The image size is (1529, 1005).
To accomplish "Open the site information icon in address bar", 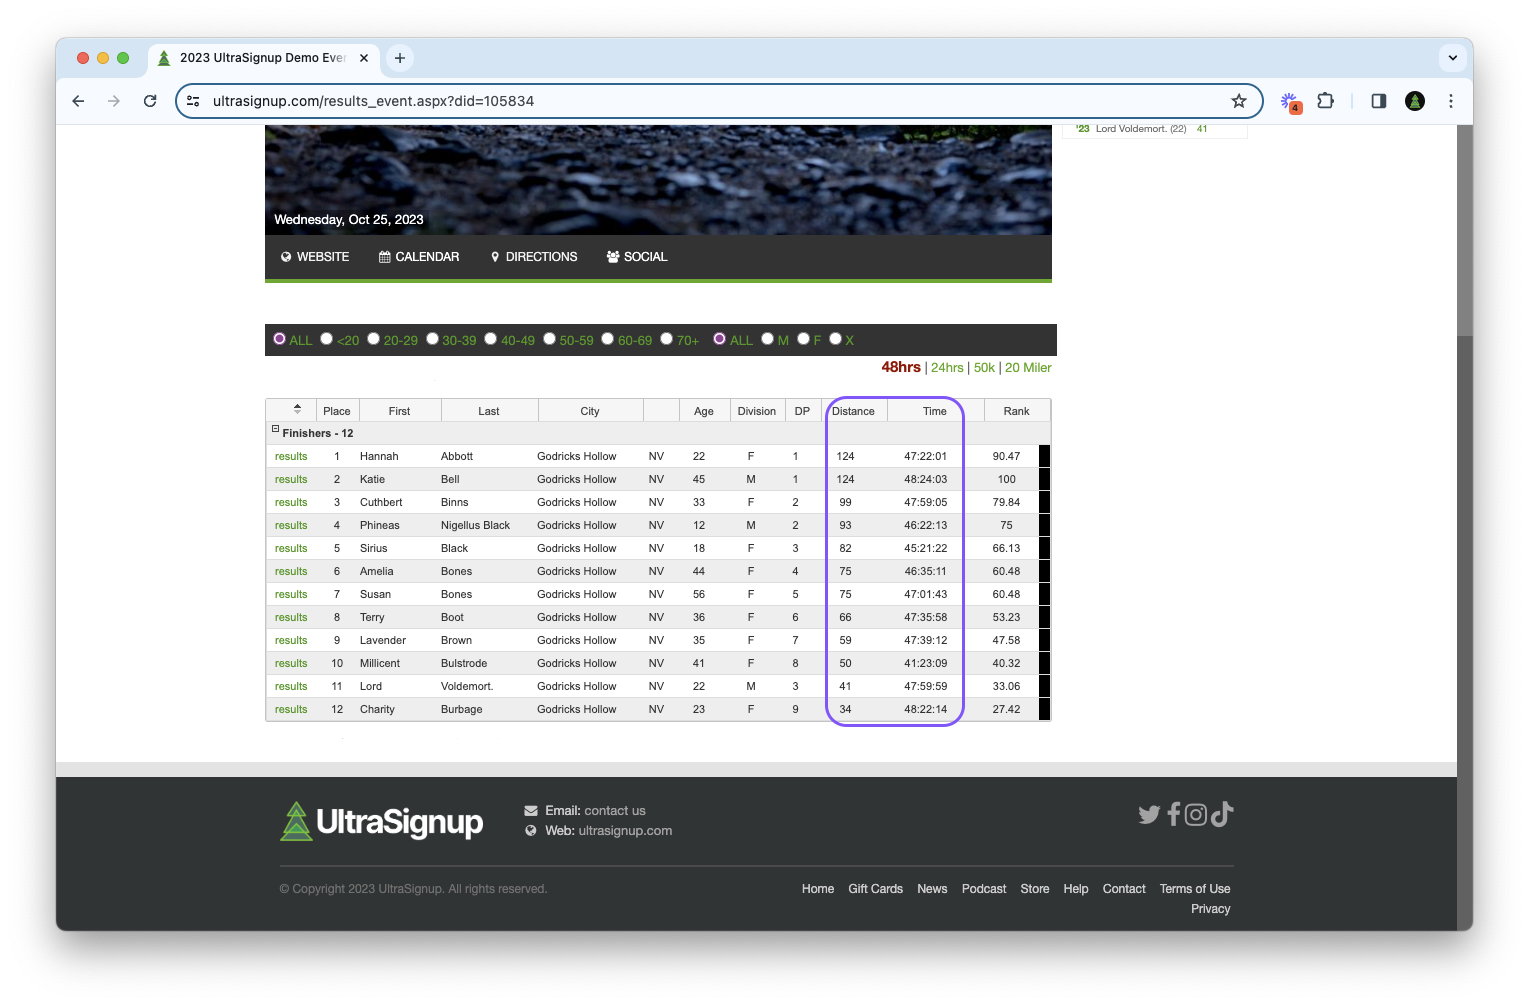I will click(x=194, y=101).
